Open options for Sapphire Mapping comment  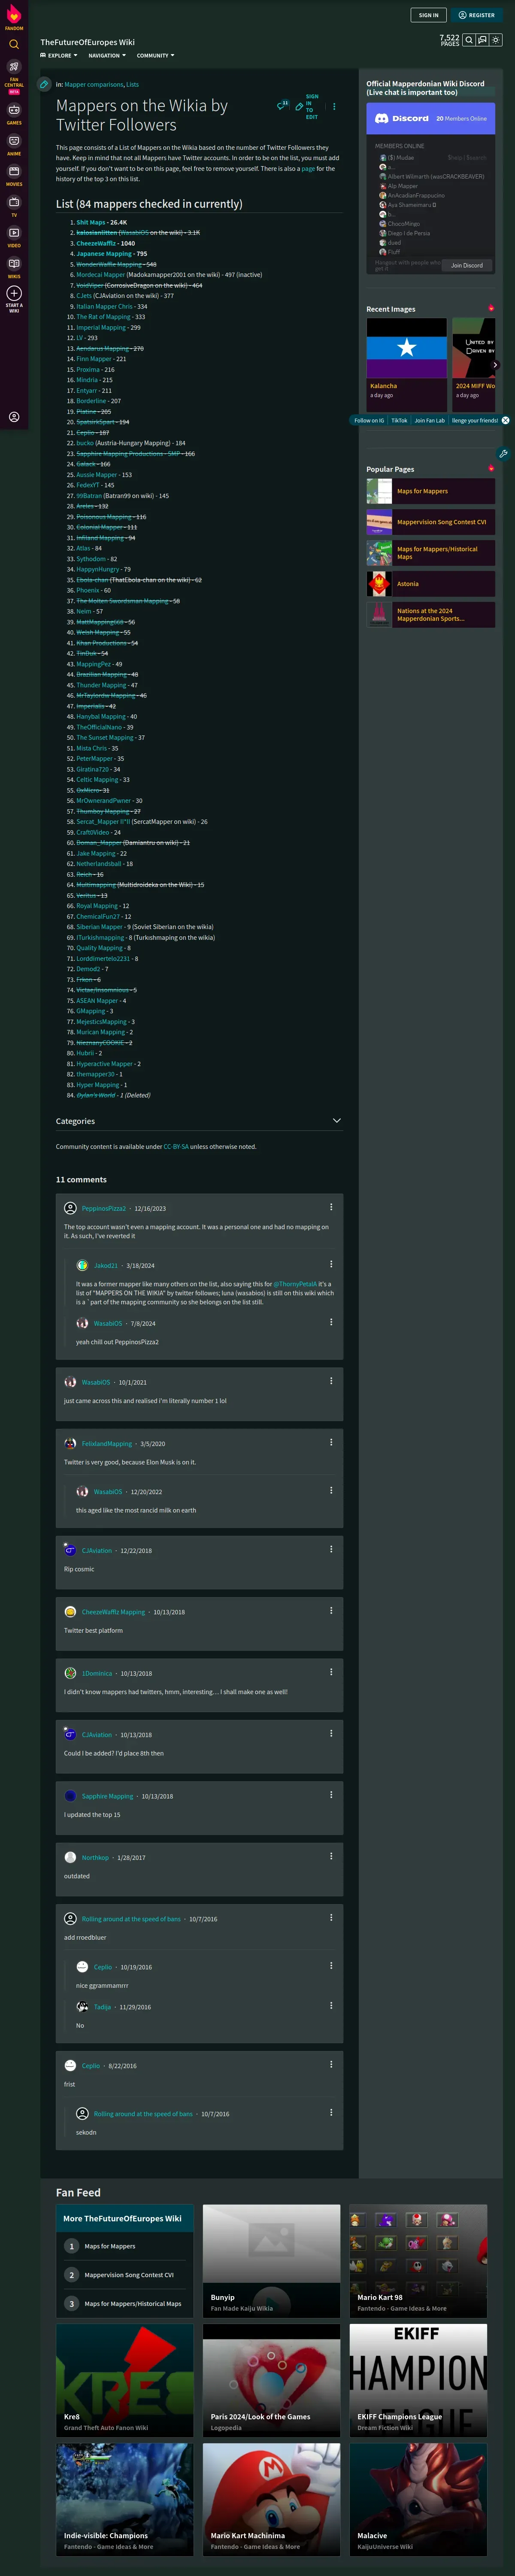tap(331, 1795)
